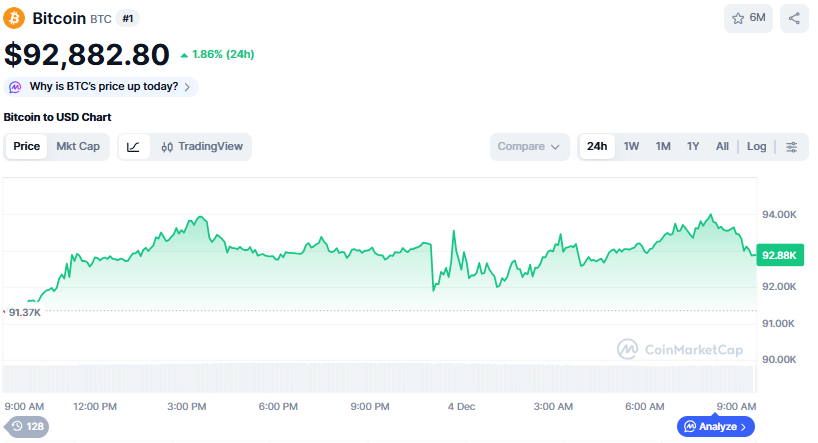818x443 pixels.
Task: Switch chart to Price view
Action: click(x=27, y=147)
